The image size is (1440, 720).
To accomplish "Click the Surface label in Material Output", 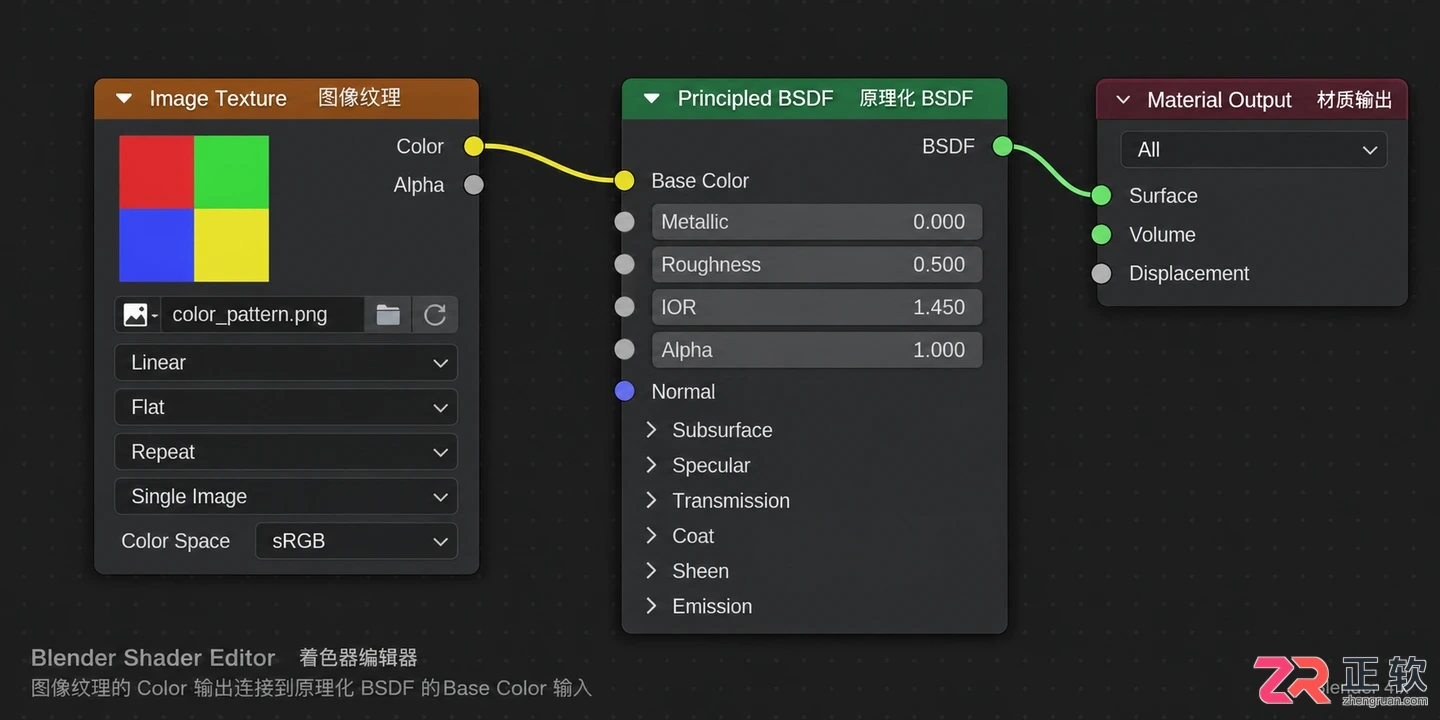I will click(1163, 196).
